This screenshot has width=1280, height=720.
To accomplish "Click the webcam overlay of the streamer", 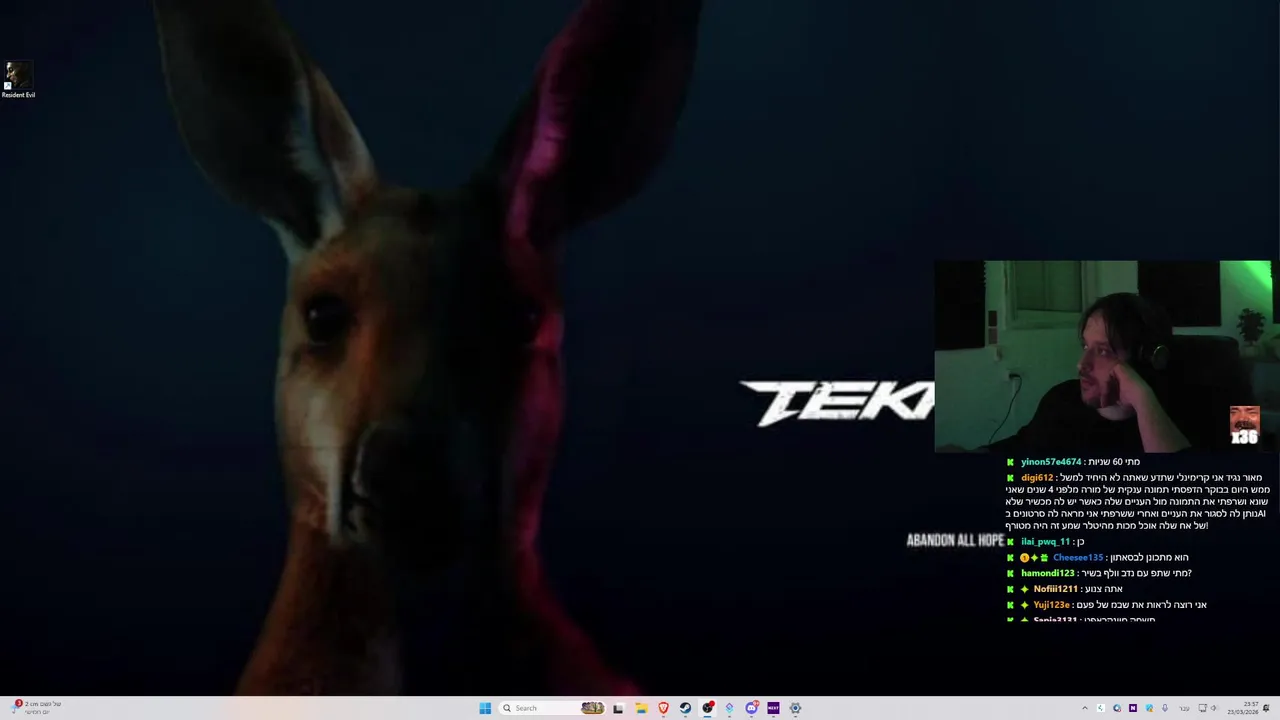I will click(1103, 357).
